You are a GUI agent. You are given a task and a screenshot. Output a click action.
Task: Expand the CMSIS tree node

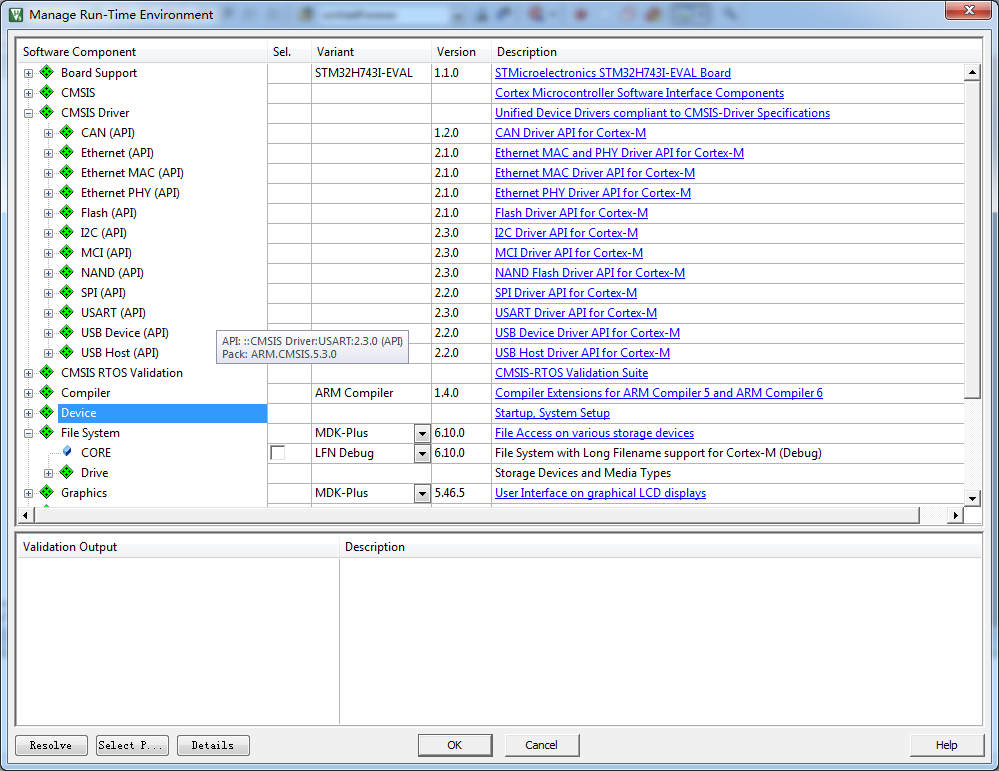28,93
